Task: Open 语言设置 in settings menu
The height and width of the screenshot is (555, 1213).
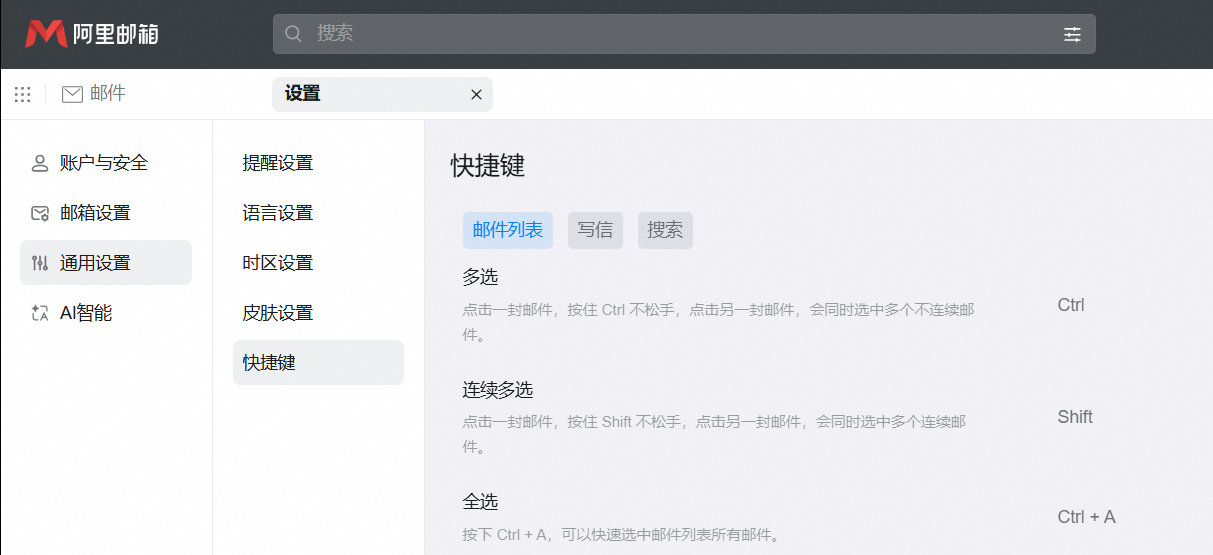Action: tap(278, 213)
